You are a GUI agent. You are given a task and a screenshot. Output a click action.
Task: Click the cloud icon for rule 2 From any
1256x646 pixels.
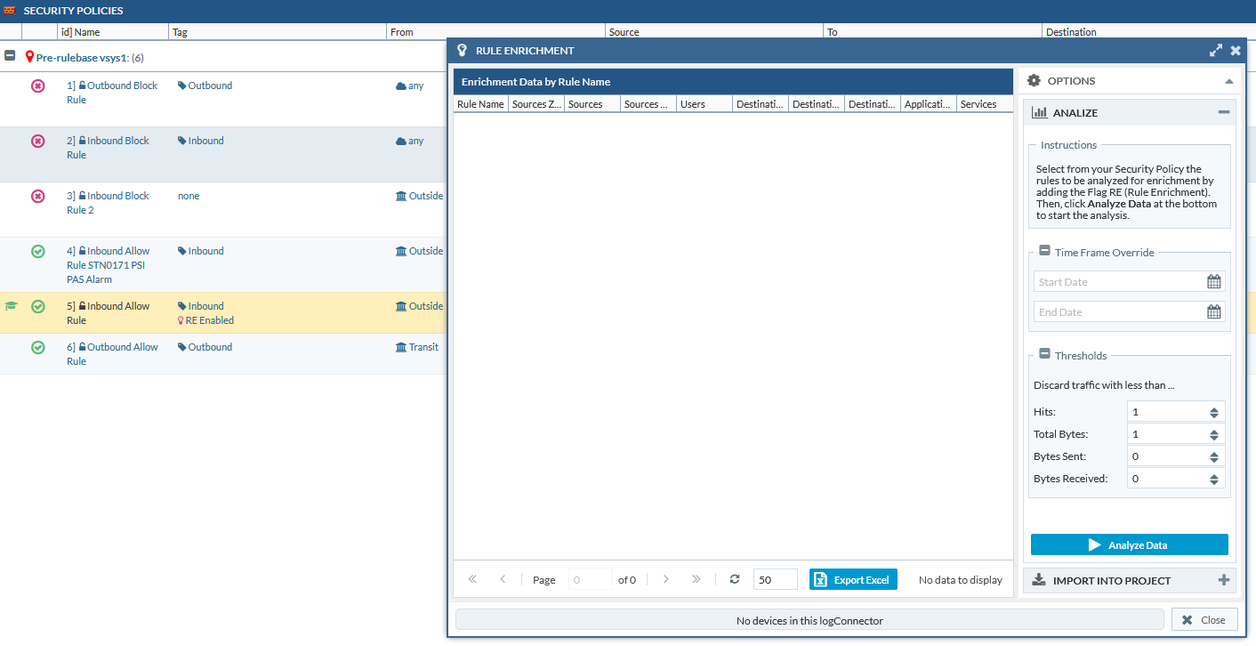click(401, 141)
